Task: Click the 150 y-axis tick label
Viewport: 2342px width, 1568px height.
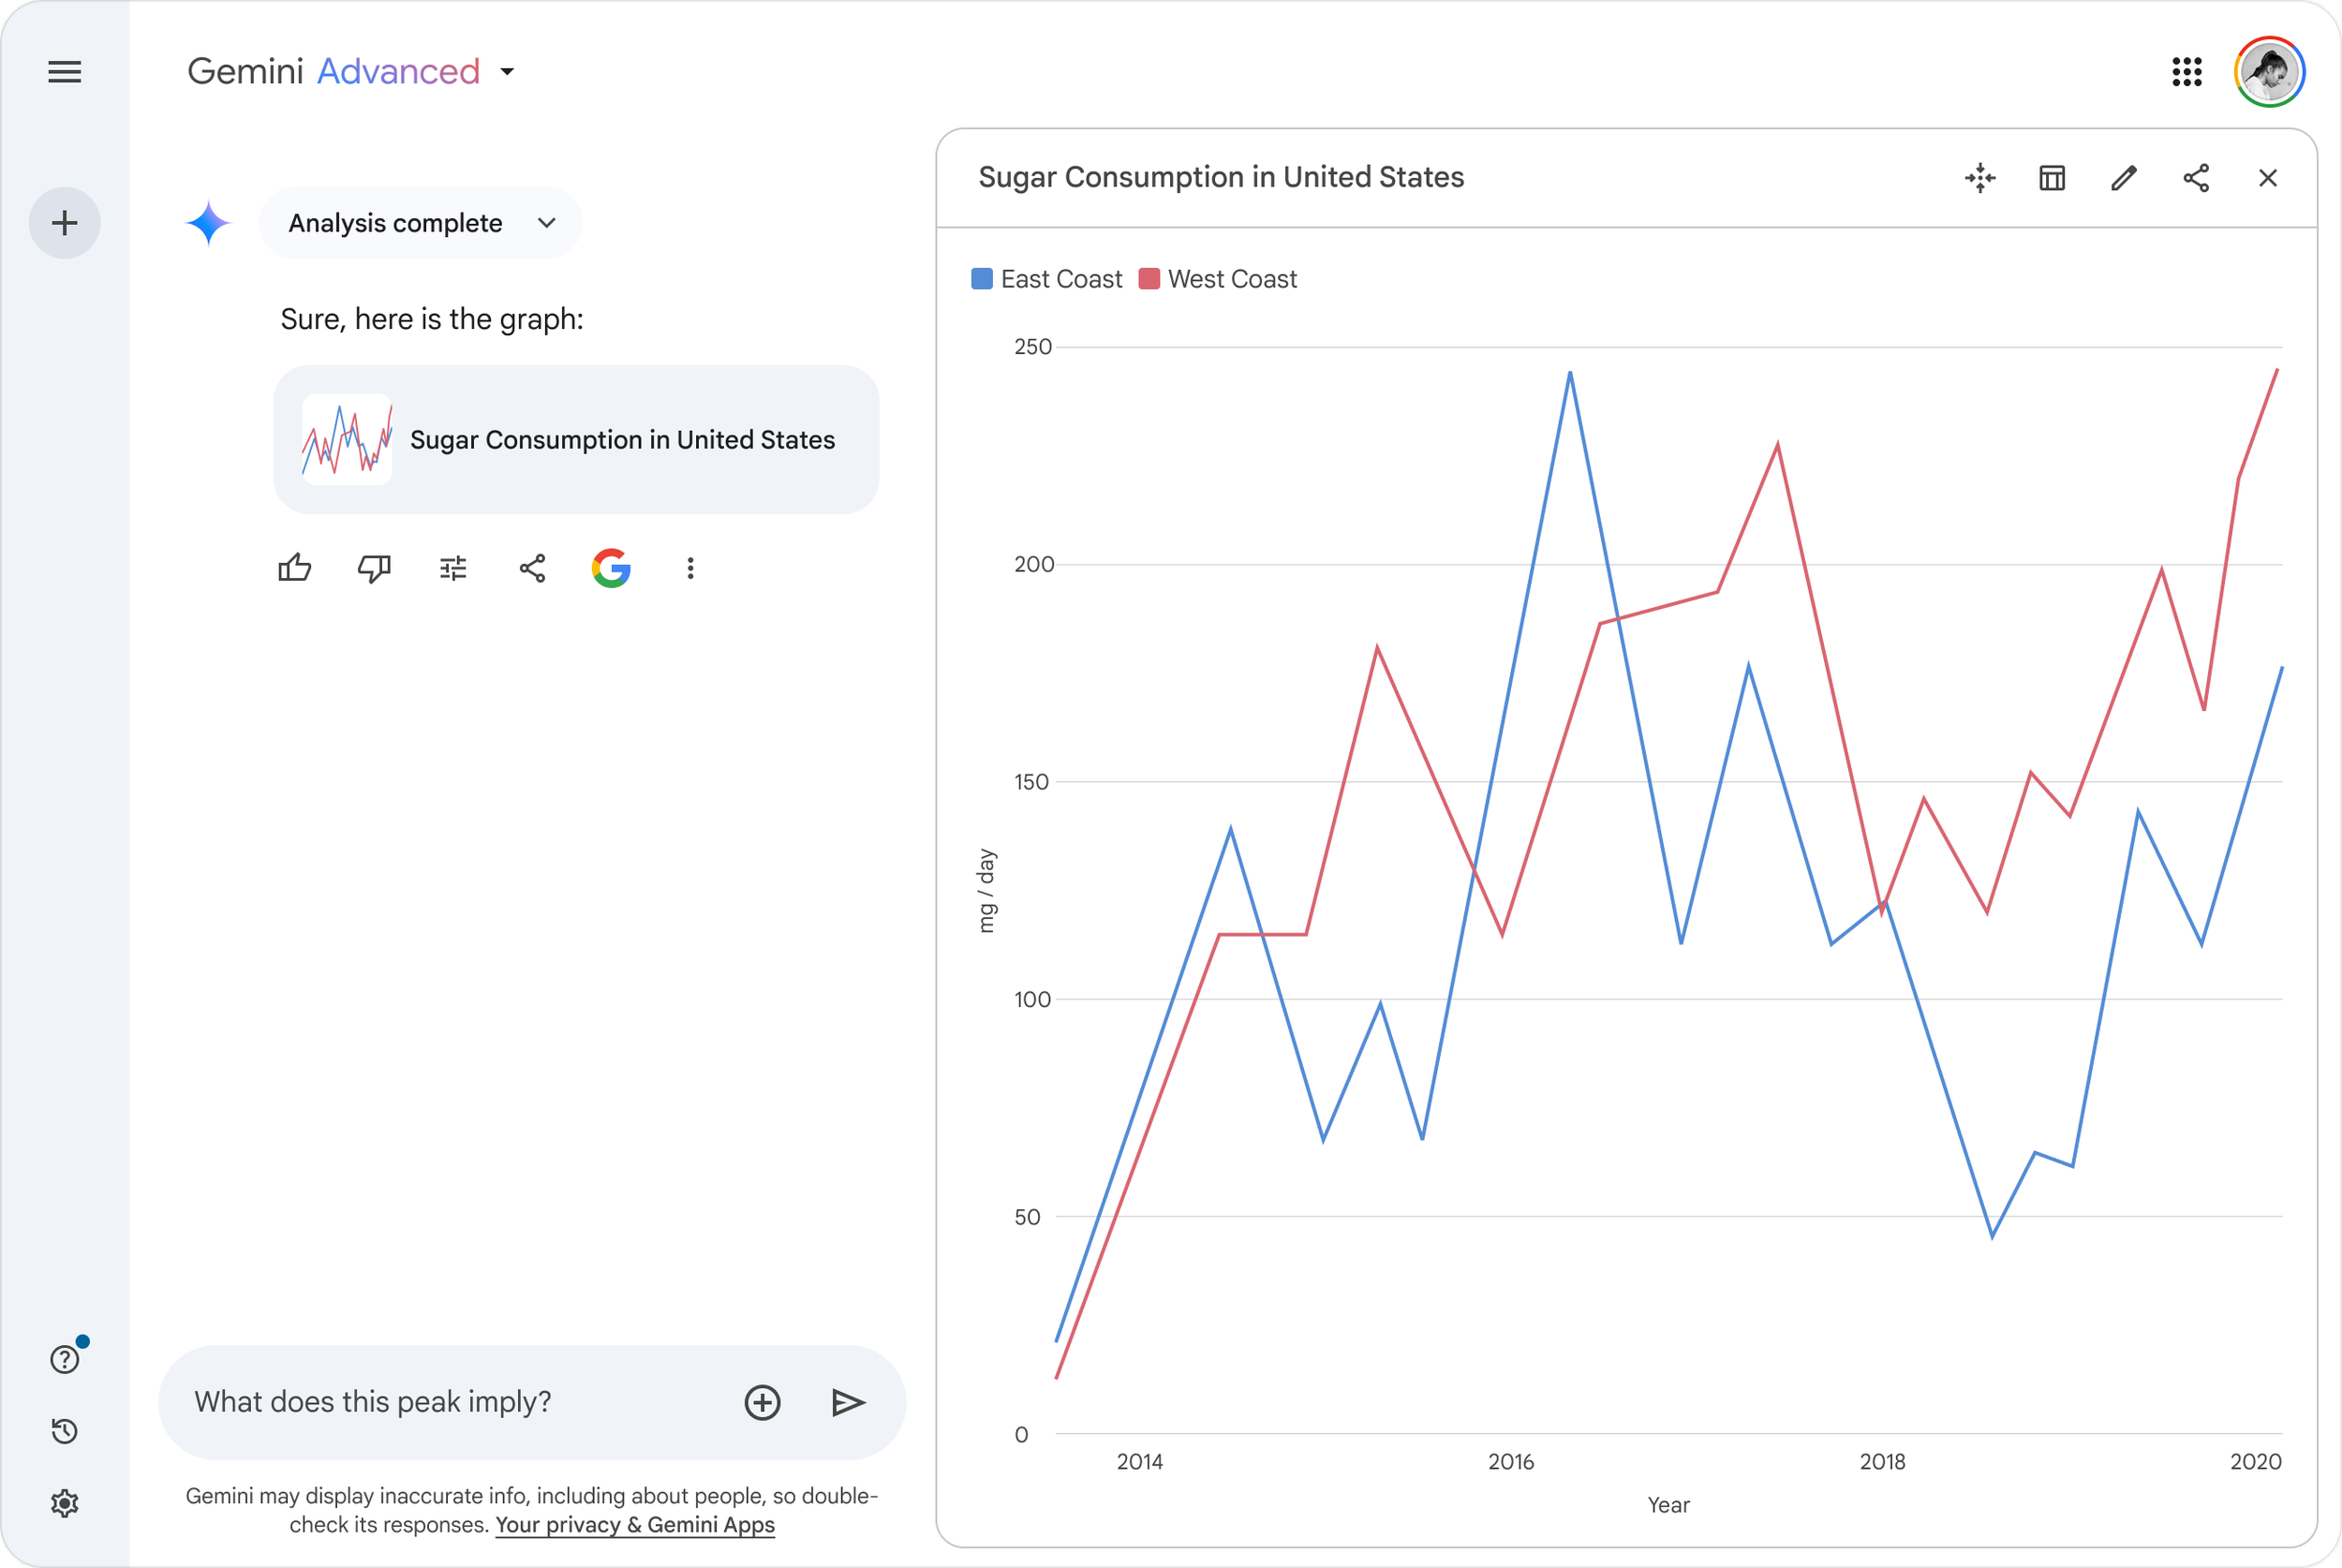Action: 1032,782
